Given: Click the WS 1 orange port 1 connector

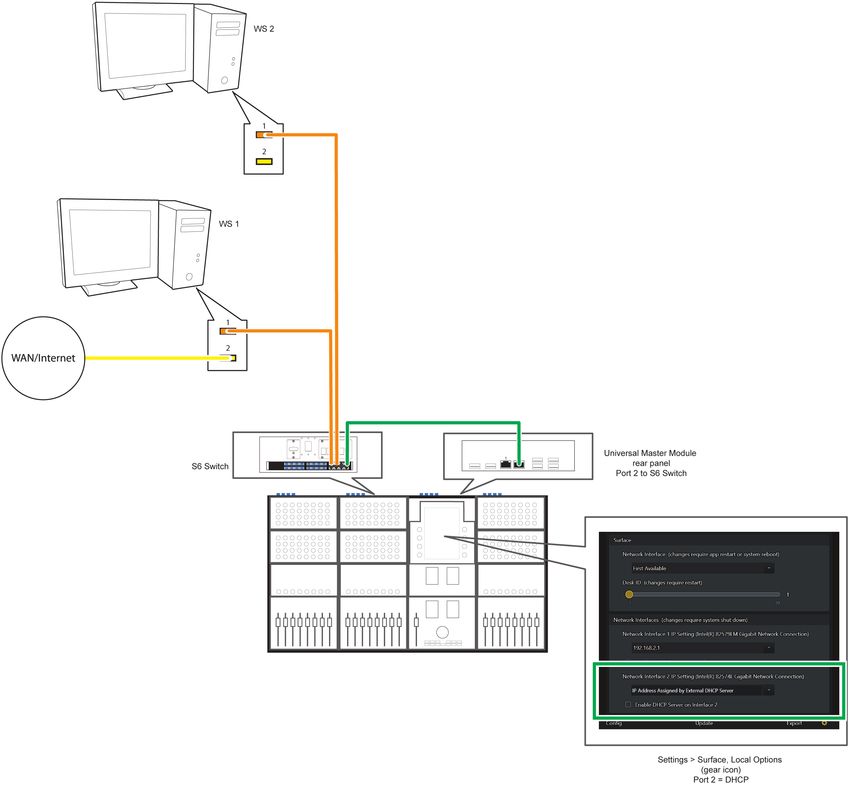Looking at the screenshot, I should [x=228, y=331].
